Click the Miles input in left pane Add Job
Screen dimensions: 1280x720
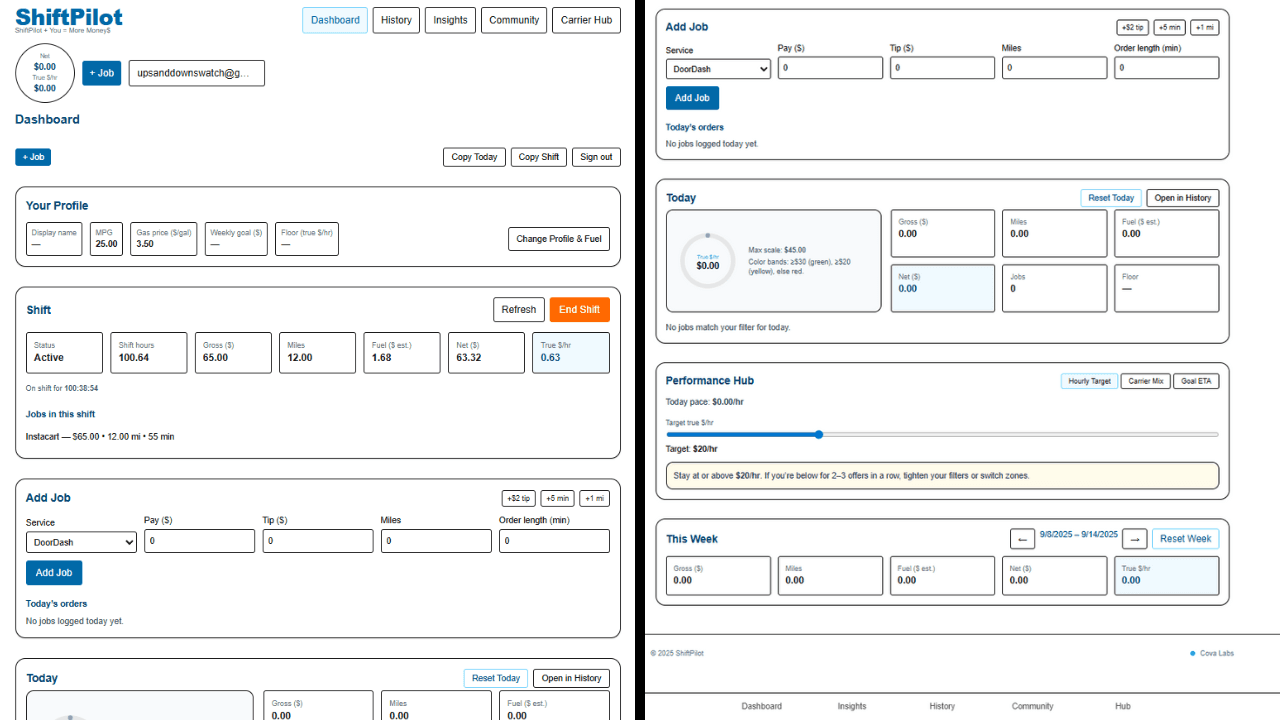(x=436, y=541)
